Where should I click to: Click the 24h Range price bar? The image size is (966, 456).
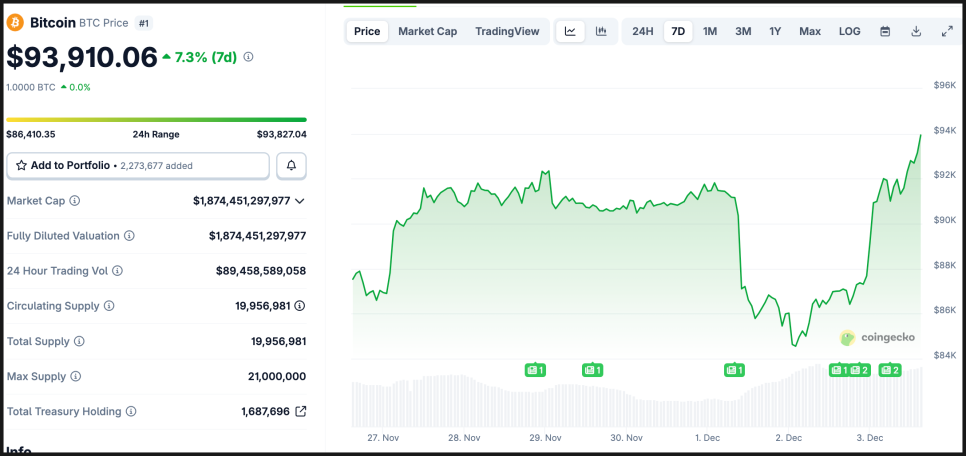click(156, 120)
